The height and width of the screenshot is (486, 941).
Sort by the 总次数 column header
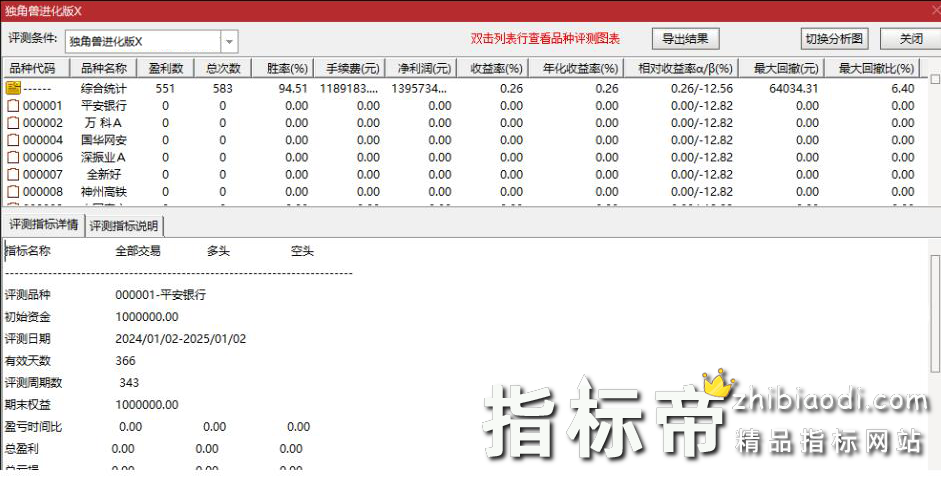pos(223,68)
